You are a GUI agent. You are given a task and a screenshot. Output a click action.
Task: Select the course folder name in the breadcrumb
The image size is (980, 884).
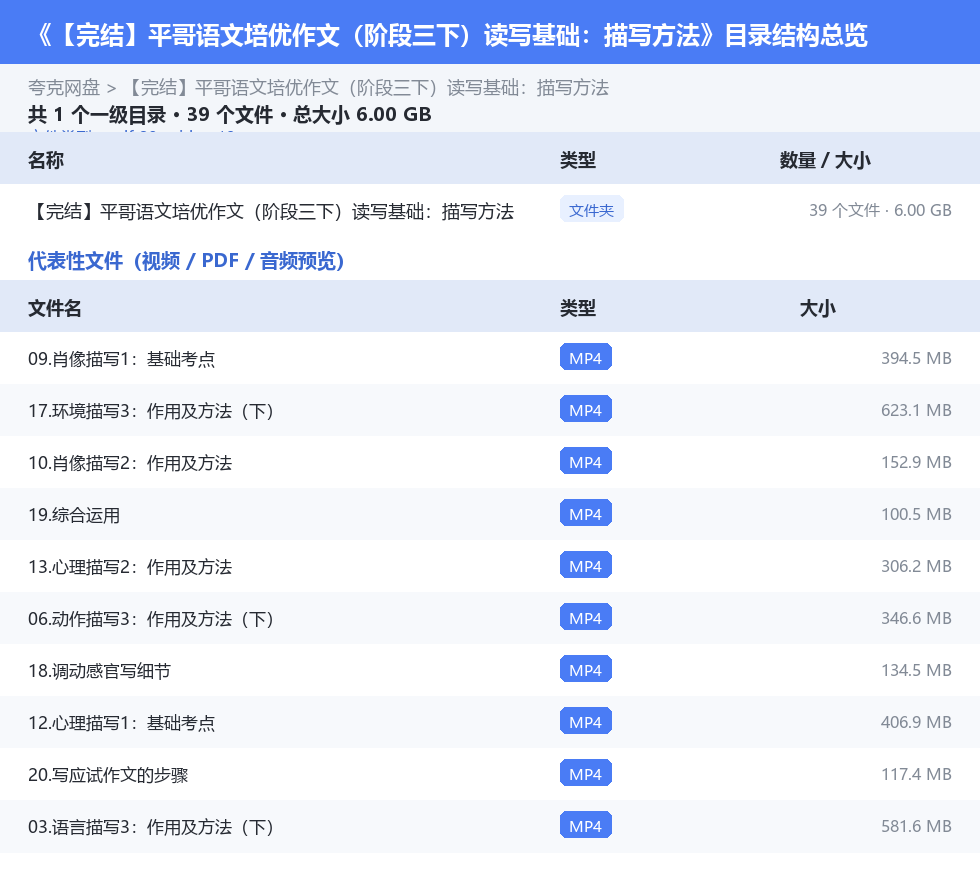pyautogui.click(x=368, y=88)
